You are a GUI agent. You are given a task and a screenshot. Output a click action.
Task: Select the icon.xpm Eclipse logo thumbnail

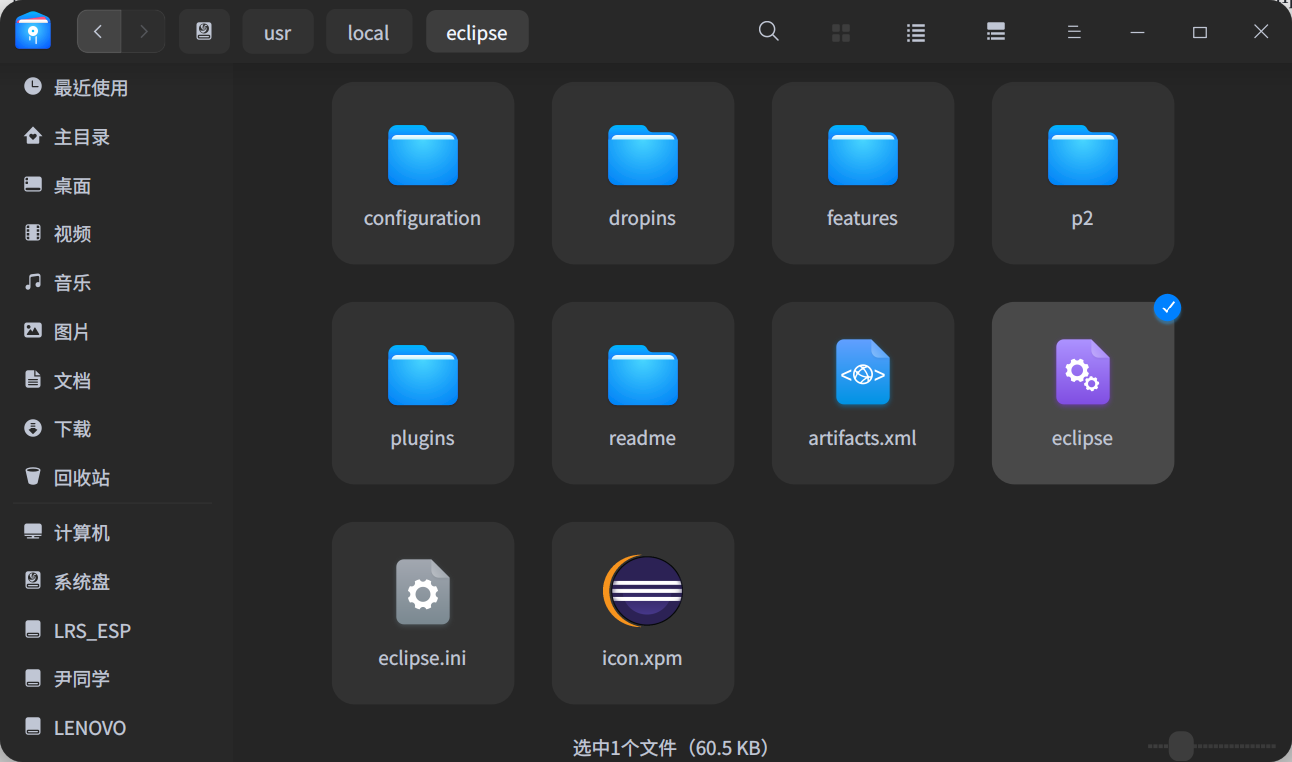click(x=643, y=591)
